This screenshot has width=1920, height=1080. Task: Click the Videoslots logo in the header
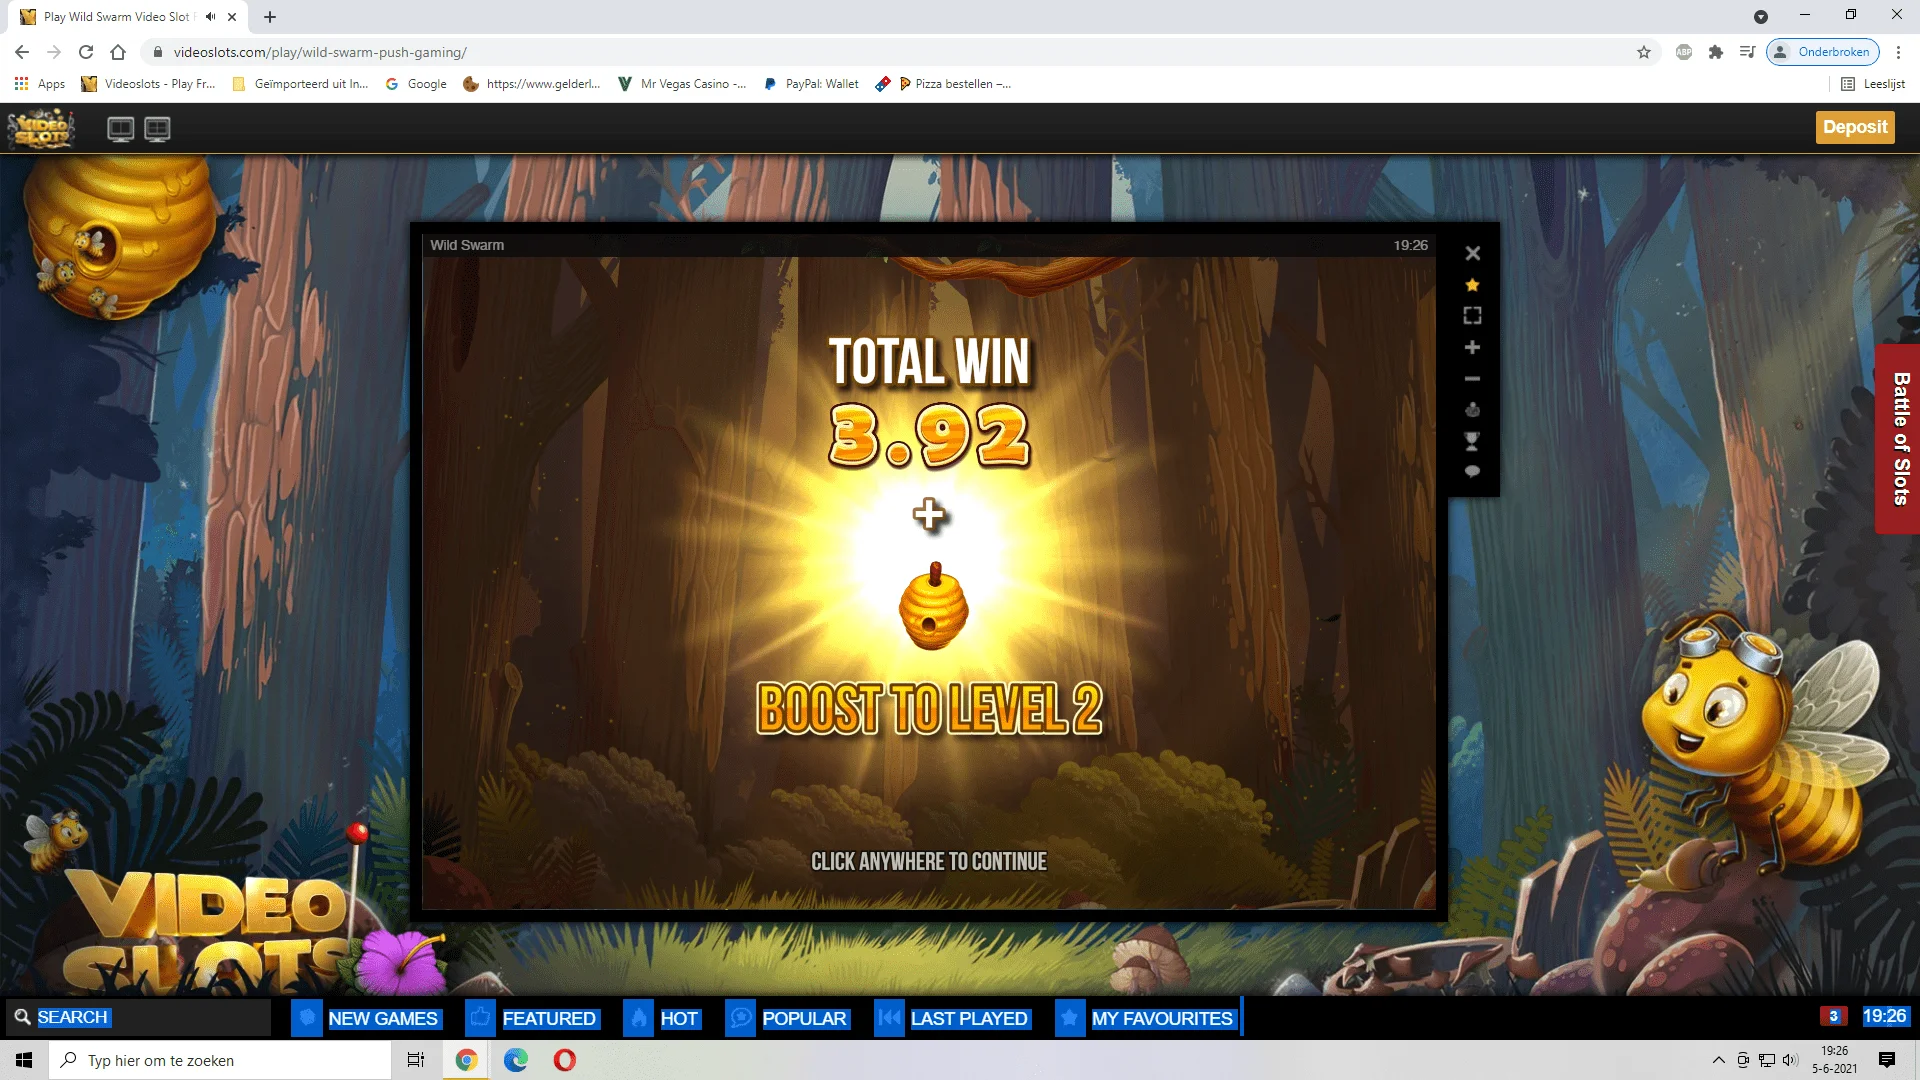click(40, 128)
